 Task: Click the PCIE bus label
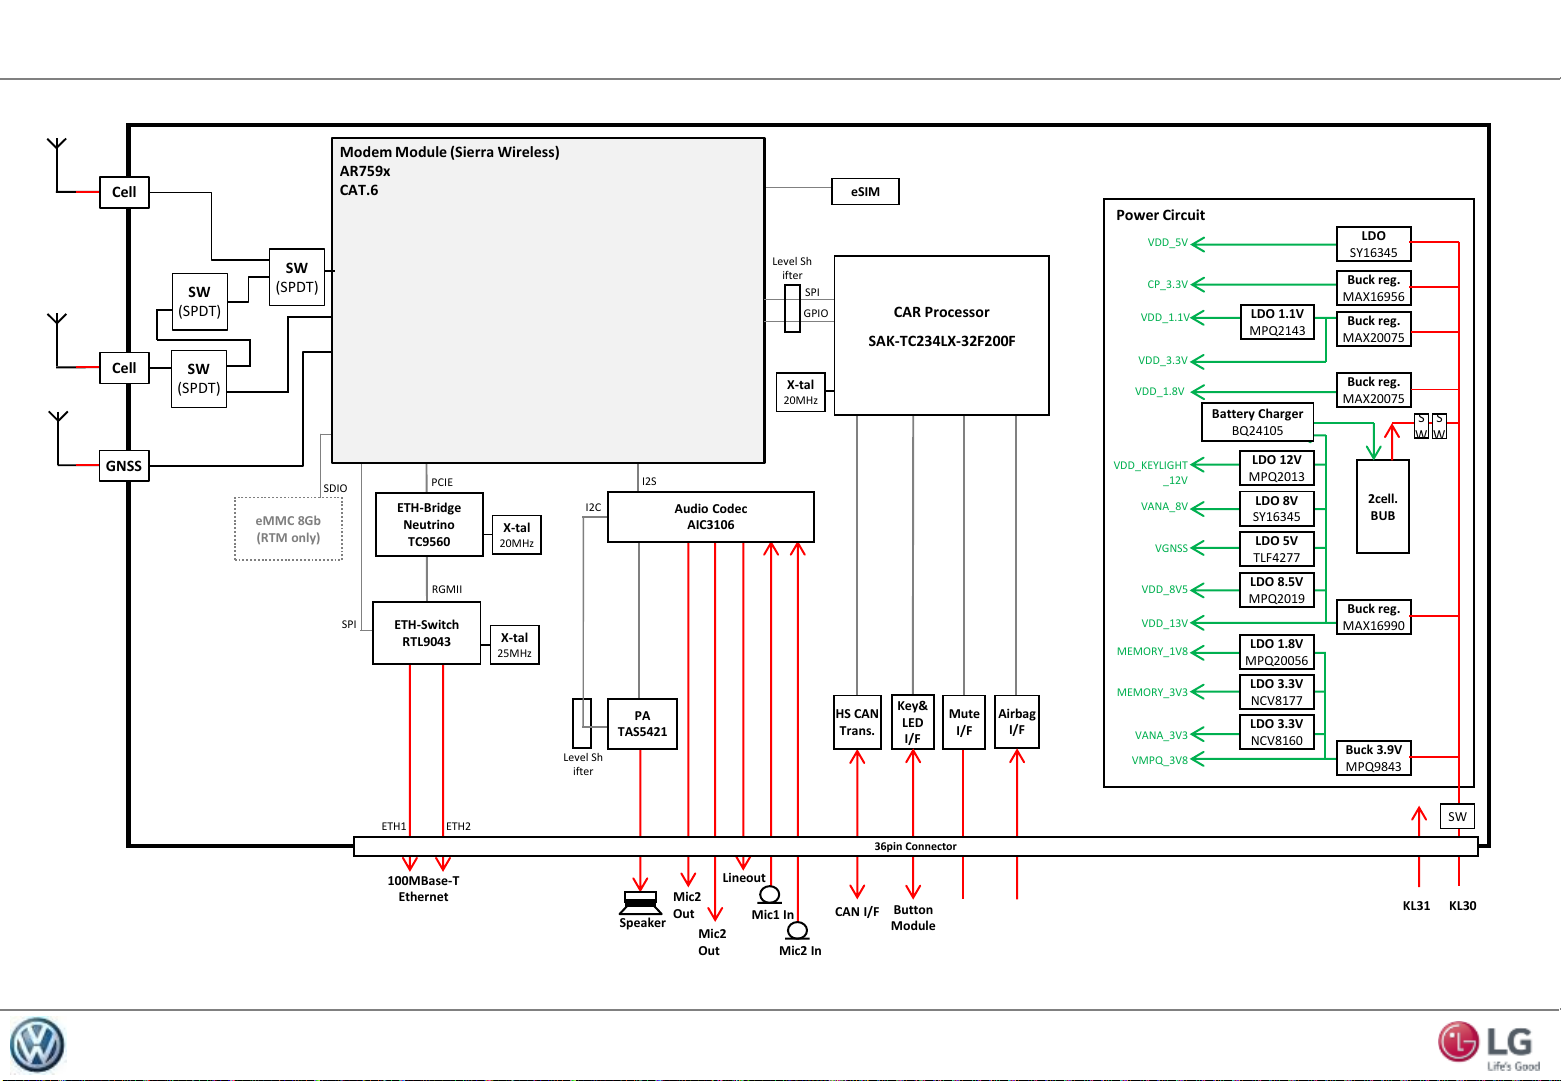[442, 482]
